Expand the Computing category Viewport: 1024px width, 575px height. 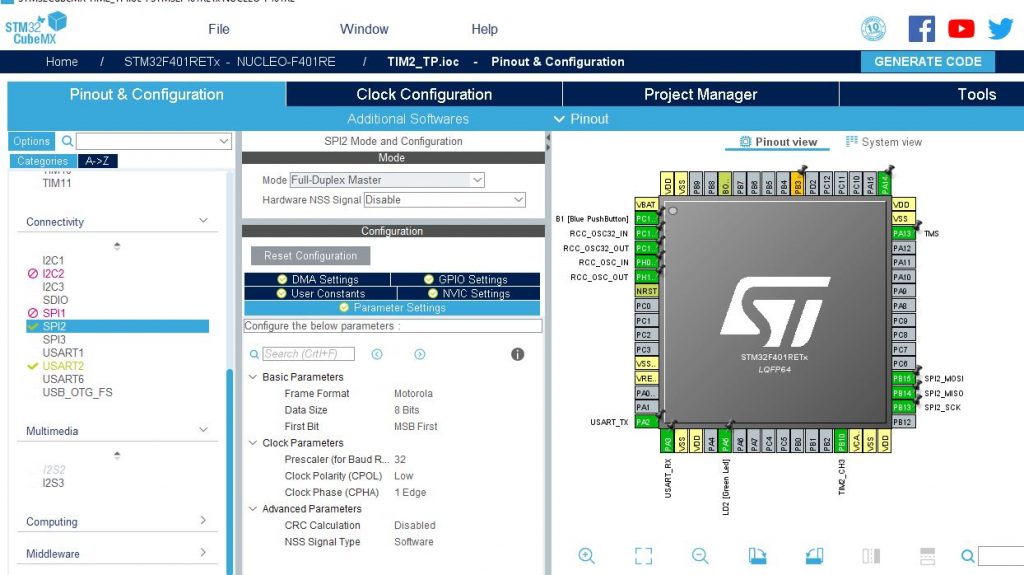[203, 521]
